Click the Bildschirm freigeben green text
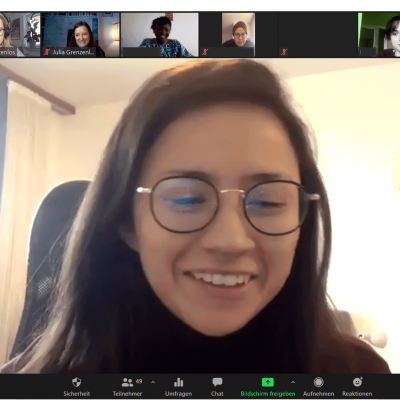The width and height of the screenshot is (400, 400). click(x=268, y=394)
